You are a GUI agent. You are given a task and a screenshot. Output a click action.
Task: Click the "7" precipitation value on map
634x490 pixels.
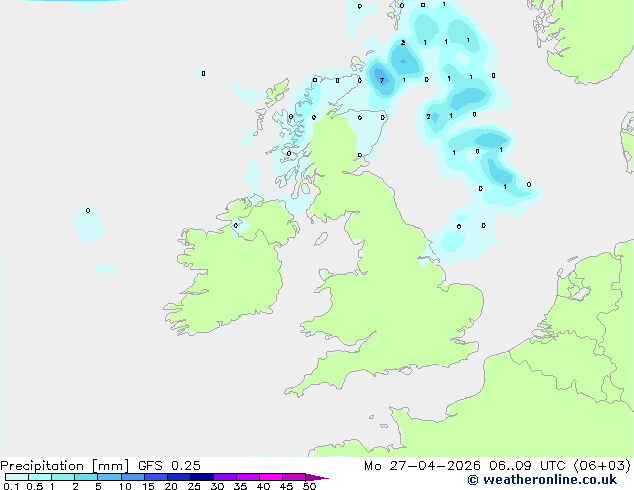pos(382,80)
